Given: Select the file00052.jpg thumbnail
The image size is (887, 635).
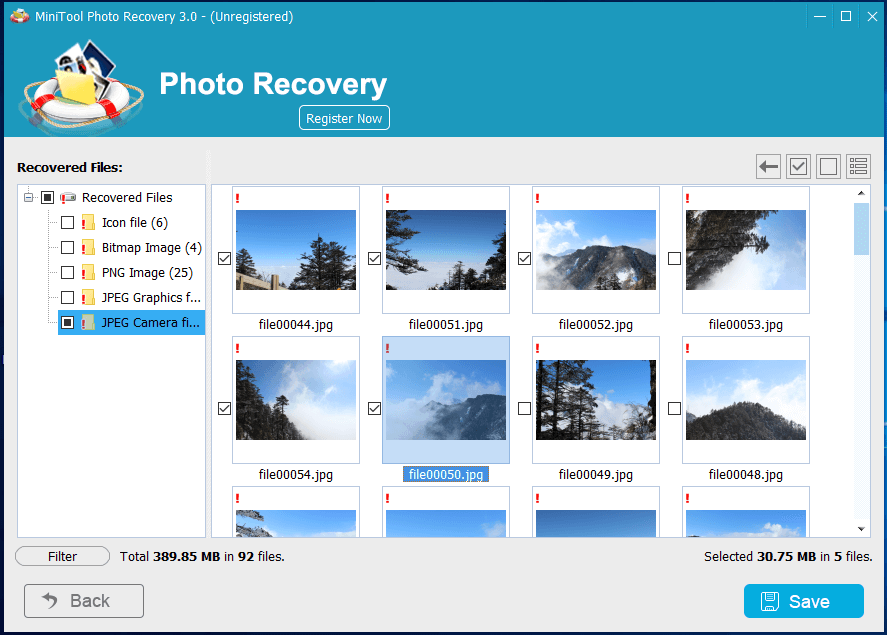Looking at the screenshot, I should (x=595, y=250).
